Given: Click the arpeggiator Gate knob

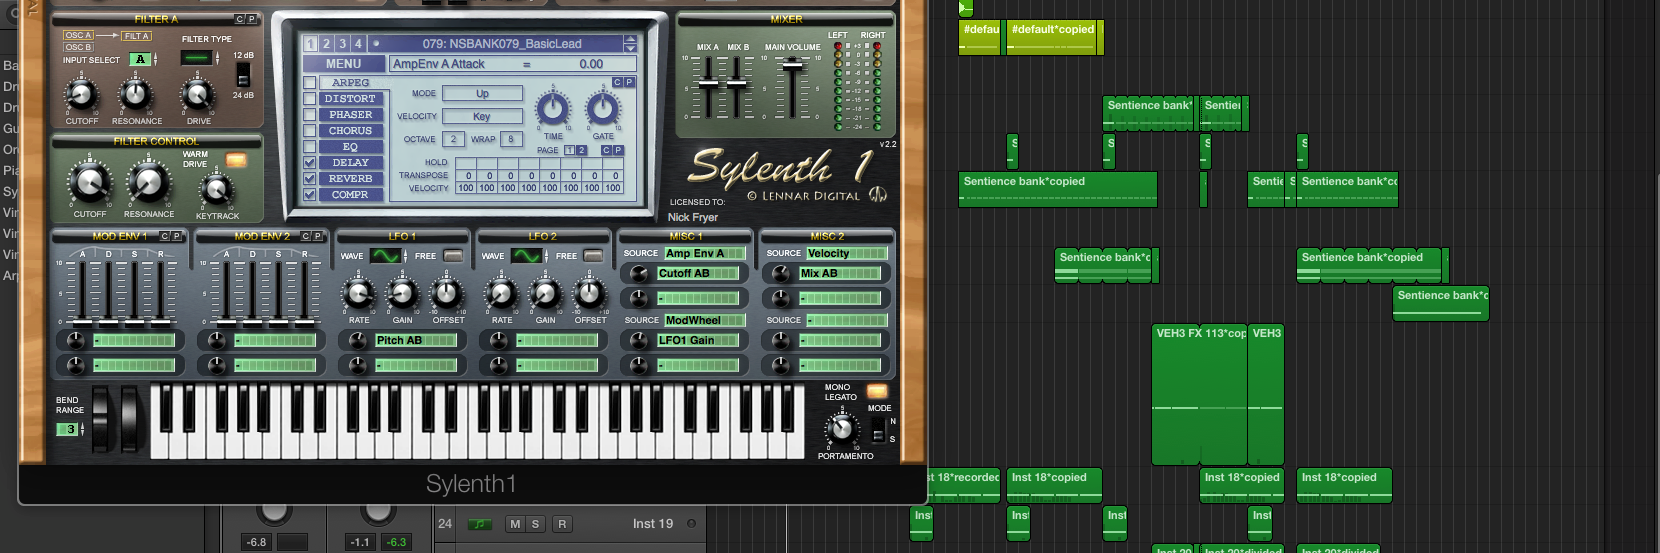Looking at the screenshot, I should coord(602,109).
